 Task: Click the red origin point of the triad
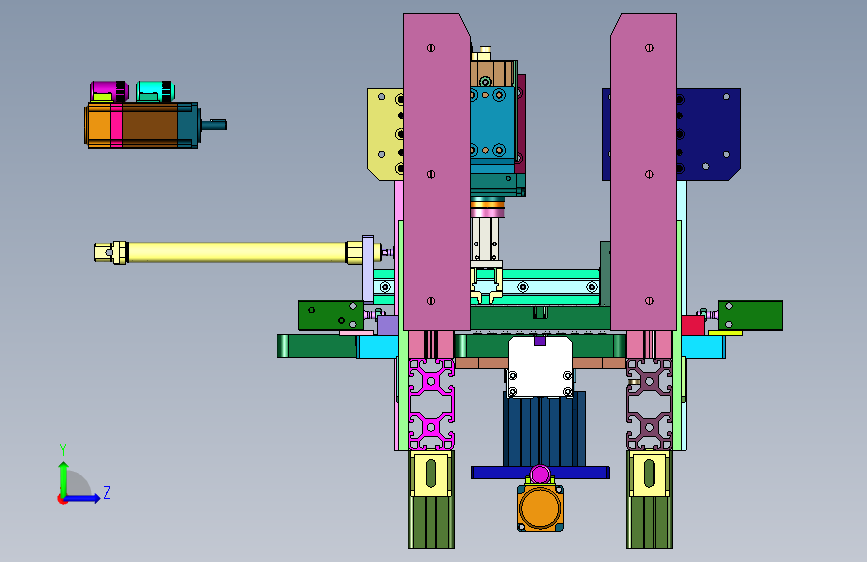tap(62, 499)
